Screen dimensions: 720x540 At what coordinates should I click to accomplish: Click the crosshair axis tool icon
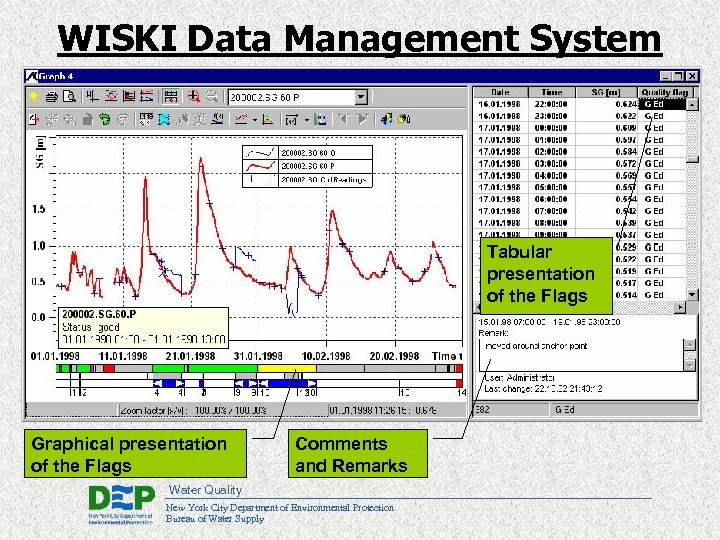[92, 96]
